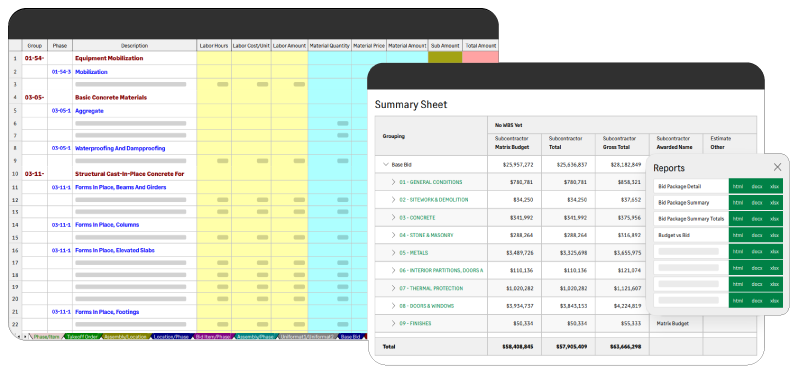
Task: Expand 05 - METALS group
Action: (393, 253)
